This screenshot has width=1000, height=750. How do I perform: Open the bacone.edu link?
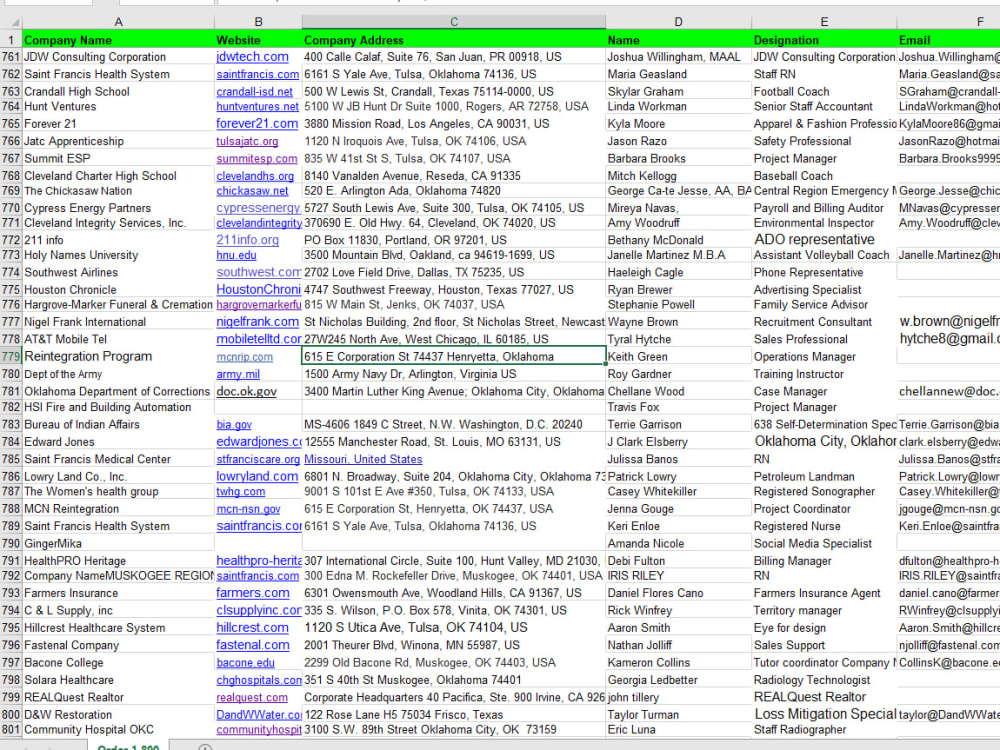[x=246, y=663]
